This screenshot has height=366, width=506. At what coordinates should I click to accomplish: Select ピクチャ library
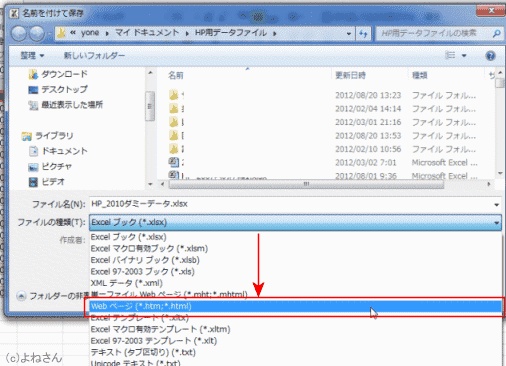click(50, 166)
